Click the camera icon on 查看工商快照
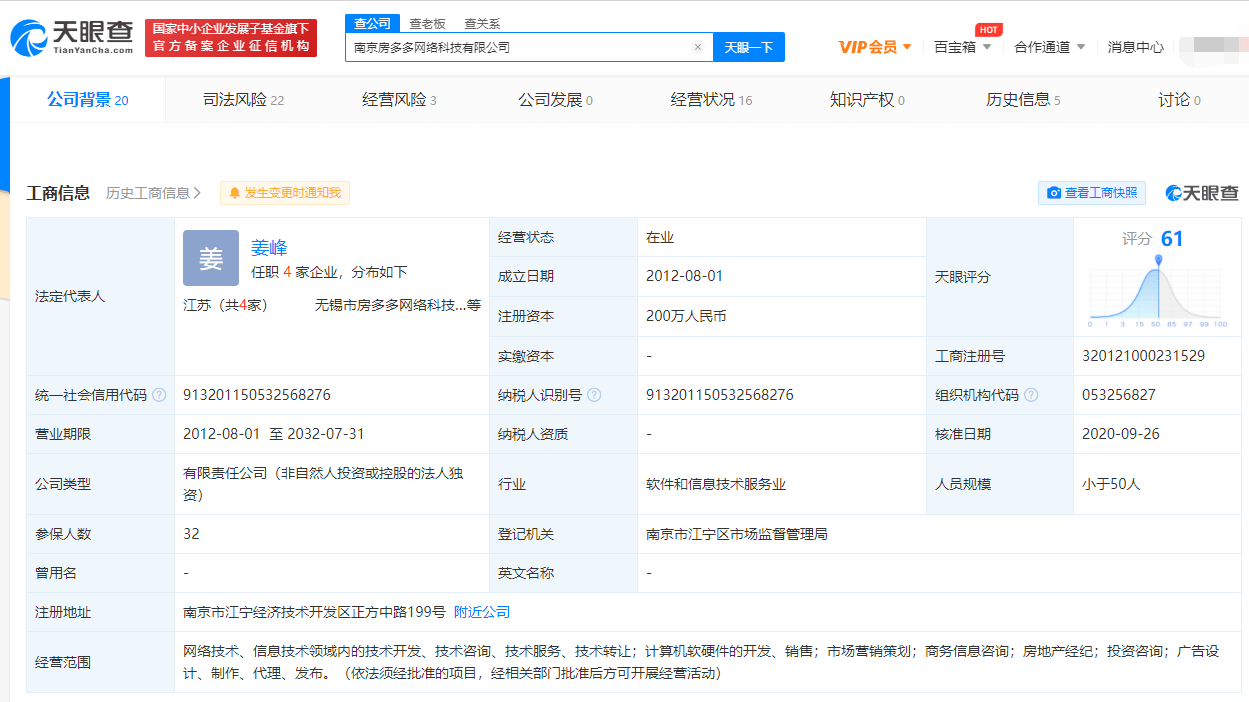Image resolution: width=1249 pixels, height=702 pixels. coord(1055,193)
